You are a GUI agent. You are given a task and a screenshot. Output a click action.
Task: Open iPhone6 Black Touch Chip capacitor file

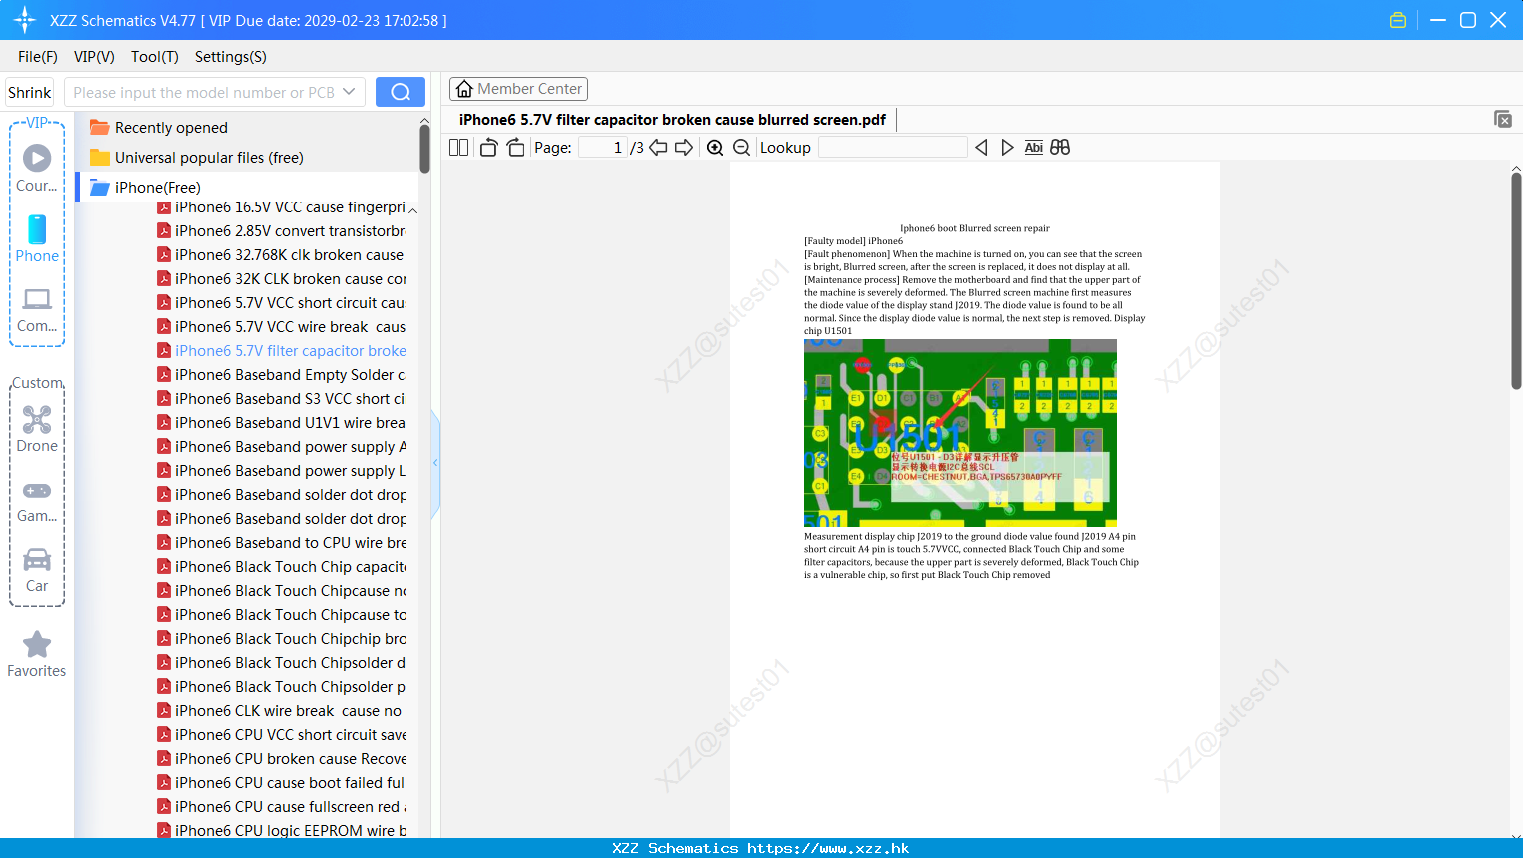point(281,567)
